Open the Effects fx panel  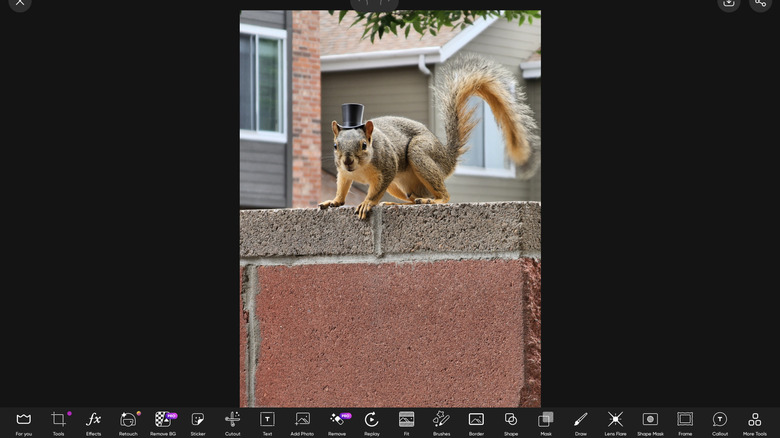[x=93, y=423]
